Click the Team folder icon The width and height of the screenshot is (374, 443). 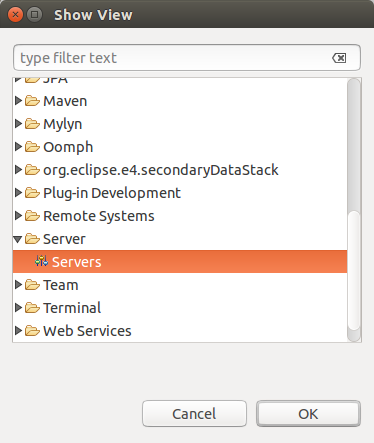[32, 285]
